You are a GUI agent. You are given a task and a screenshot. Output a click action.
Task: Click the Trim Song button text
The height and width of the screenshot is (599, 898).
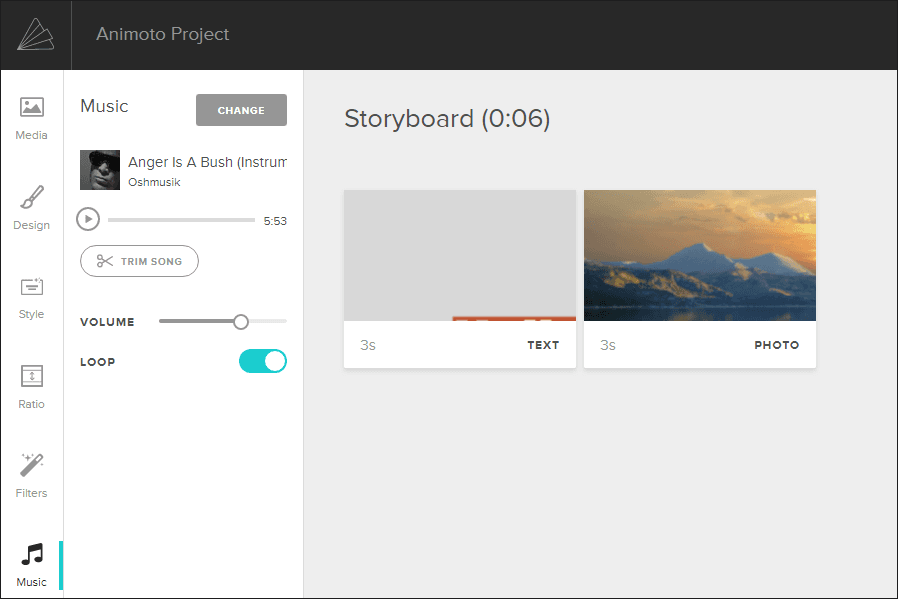point(151,262)
